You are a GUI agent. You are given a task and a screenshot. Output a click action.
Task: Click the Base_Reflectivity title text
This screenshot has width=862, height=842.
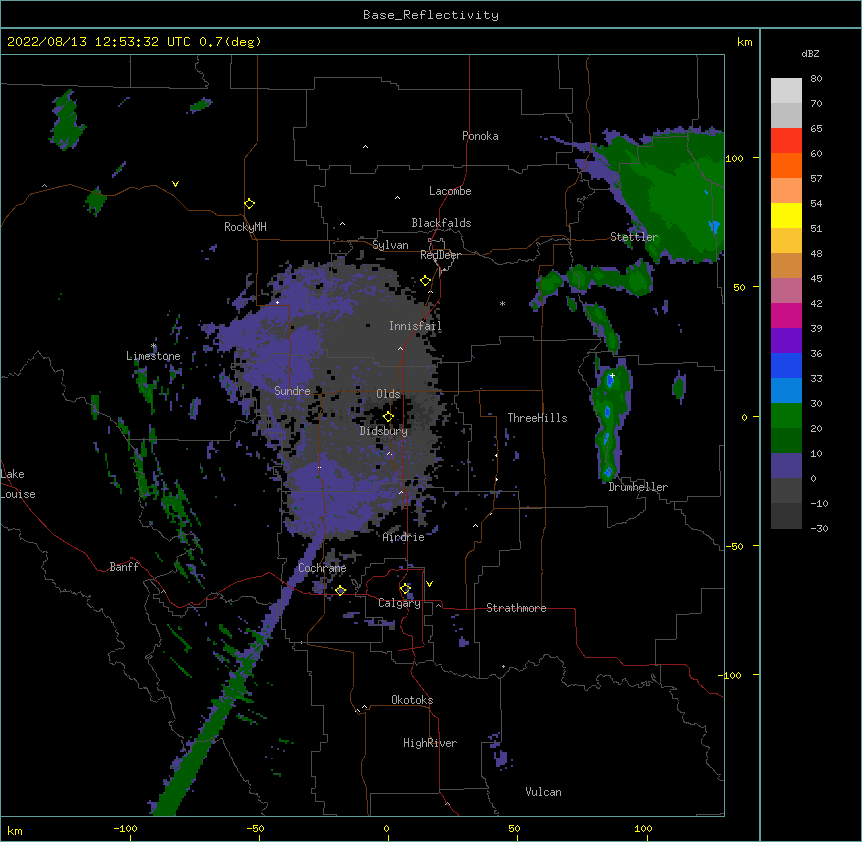coord(430,15)
